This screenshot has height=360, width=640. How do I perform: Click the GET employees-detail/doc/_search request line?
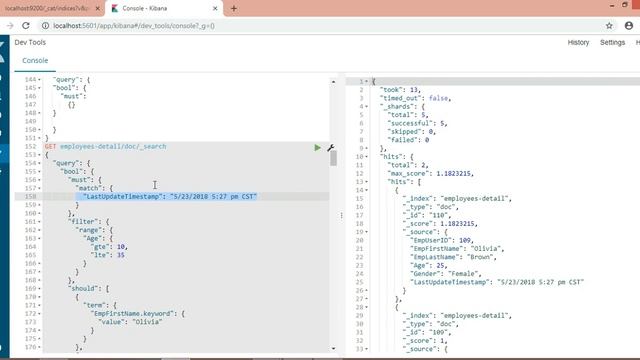tap(105, 147)
